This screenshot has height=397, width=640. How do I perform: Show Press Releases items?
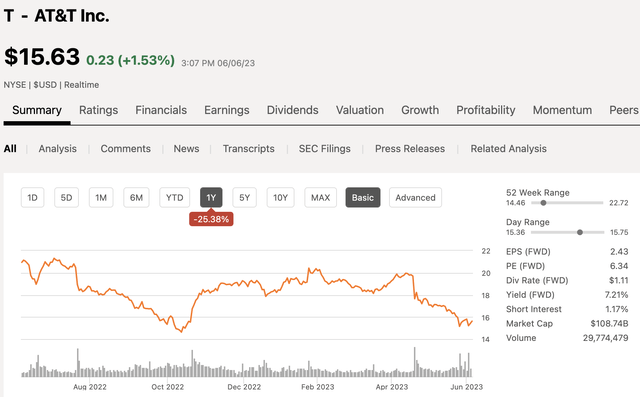410,149
